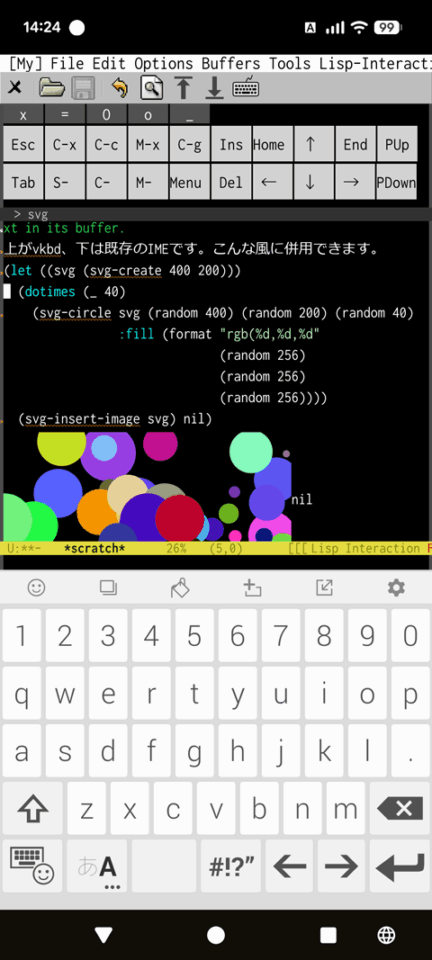Image resolution: width=432 pixels, height=960 pixels.
Task: Tap the enter return key
Action: tap(401, 866)
